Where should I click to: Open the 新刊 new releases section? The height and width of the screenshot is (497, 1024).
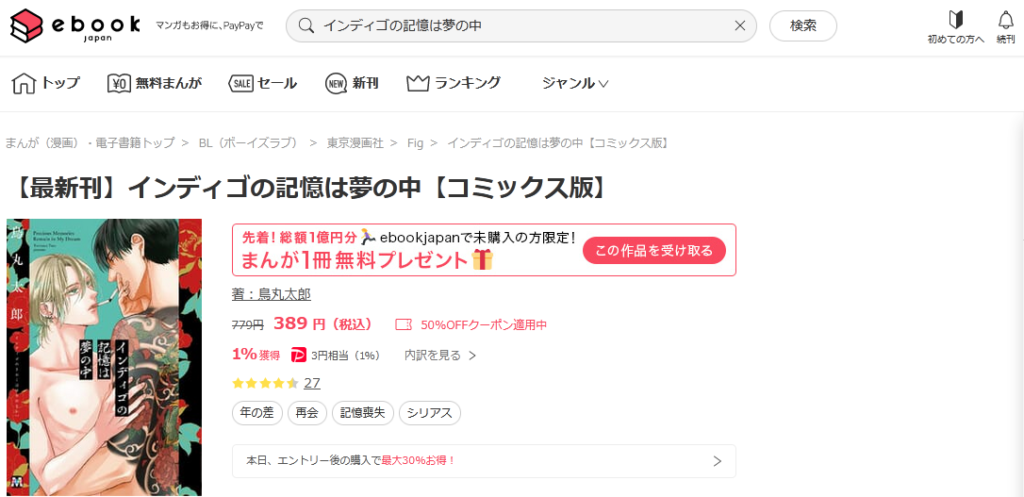(352, 83)
